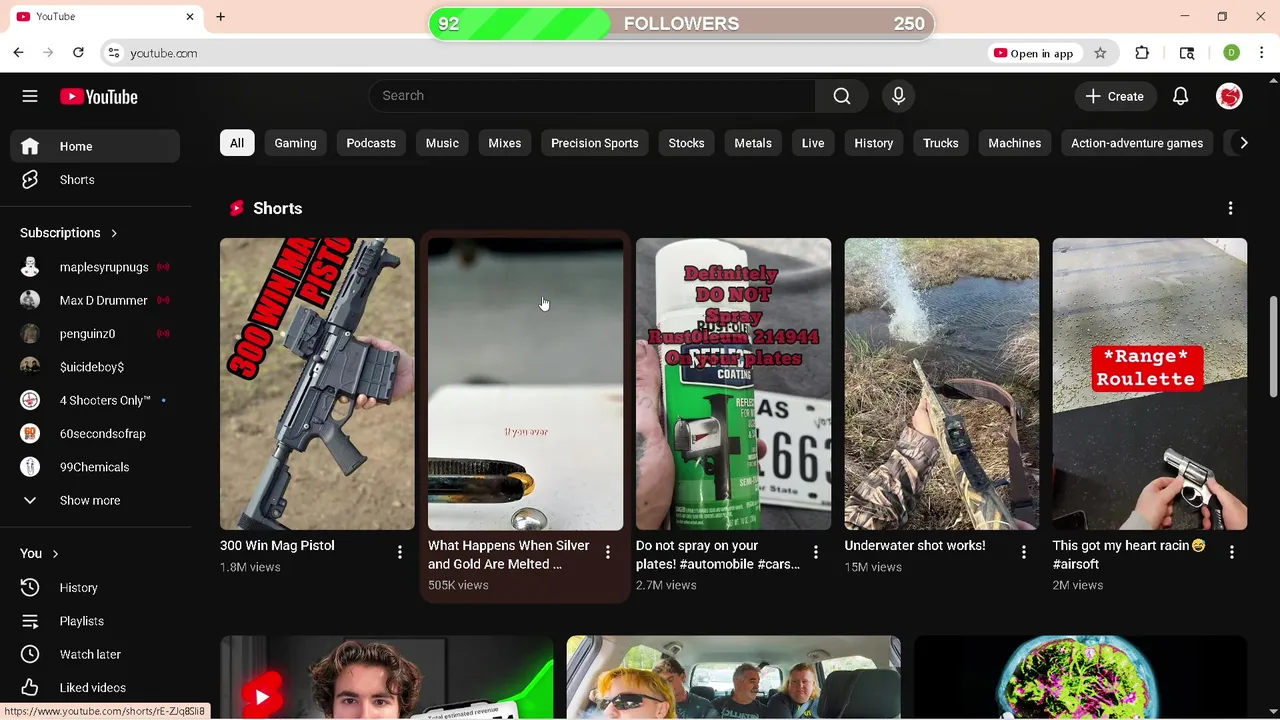Select the Trucks filter chip
1280x720 pixels.
[x=941, y=143]
